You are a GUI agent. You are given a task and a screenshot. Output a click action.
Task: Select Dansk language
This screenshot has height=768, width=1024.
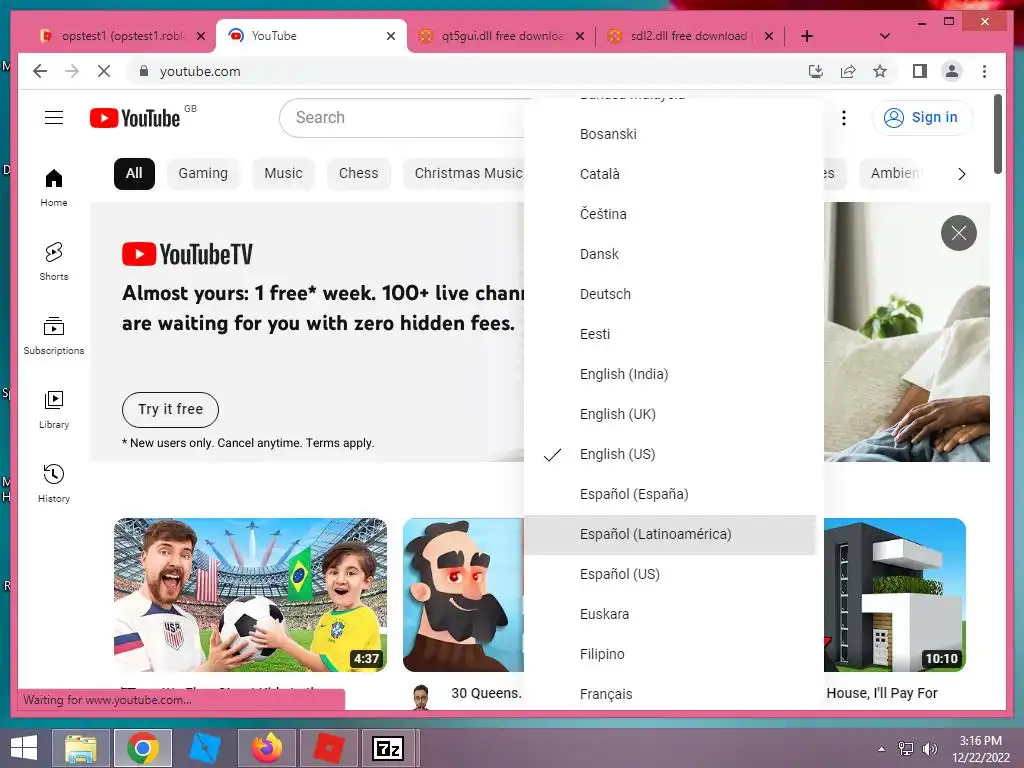[670, 254]
